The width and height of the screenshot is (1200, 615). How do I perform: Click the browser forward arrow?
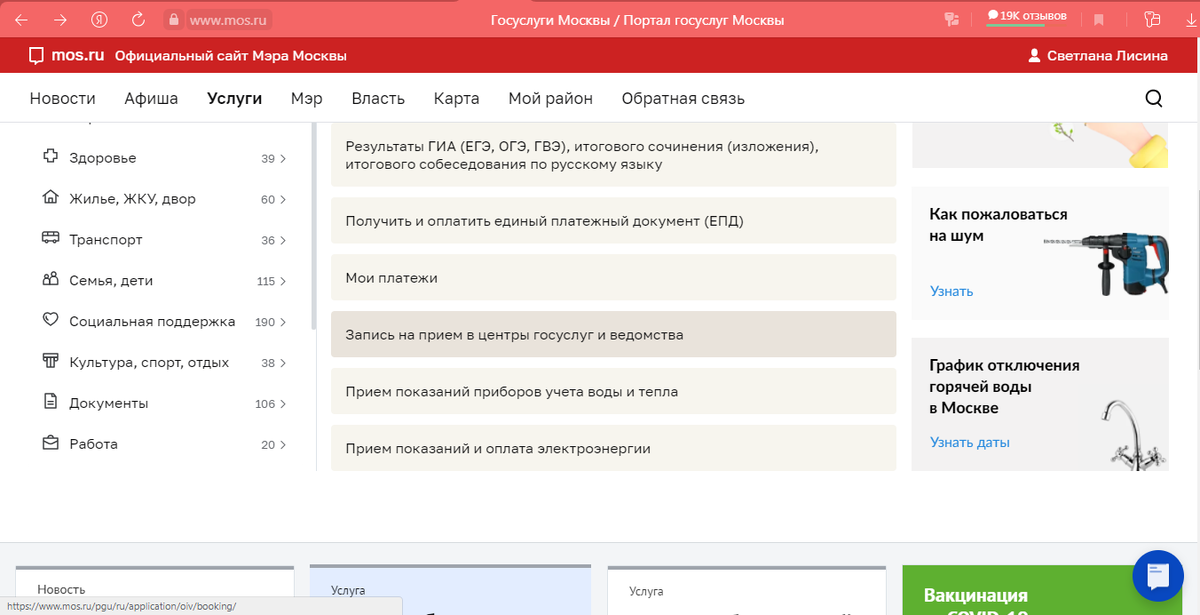(60, 19)
